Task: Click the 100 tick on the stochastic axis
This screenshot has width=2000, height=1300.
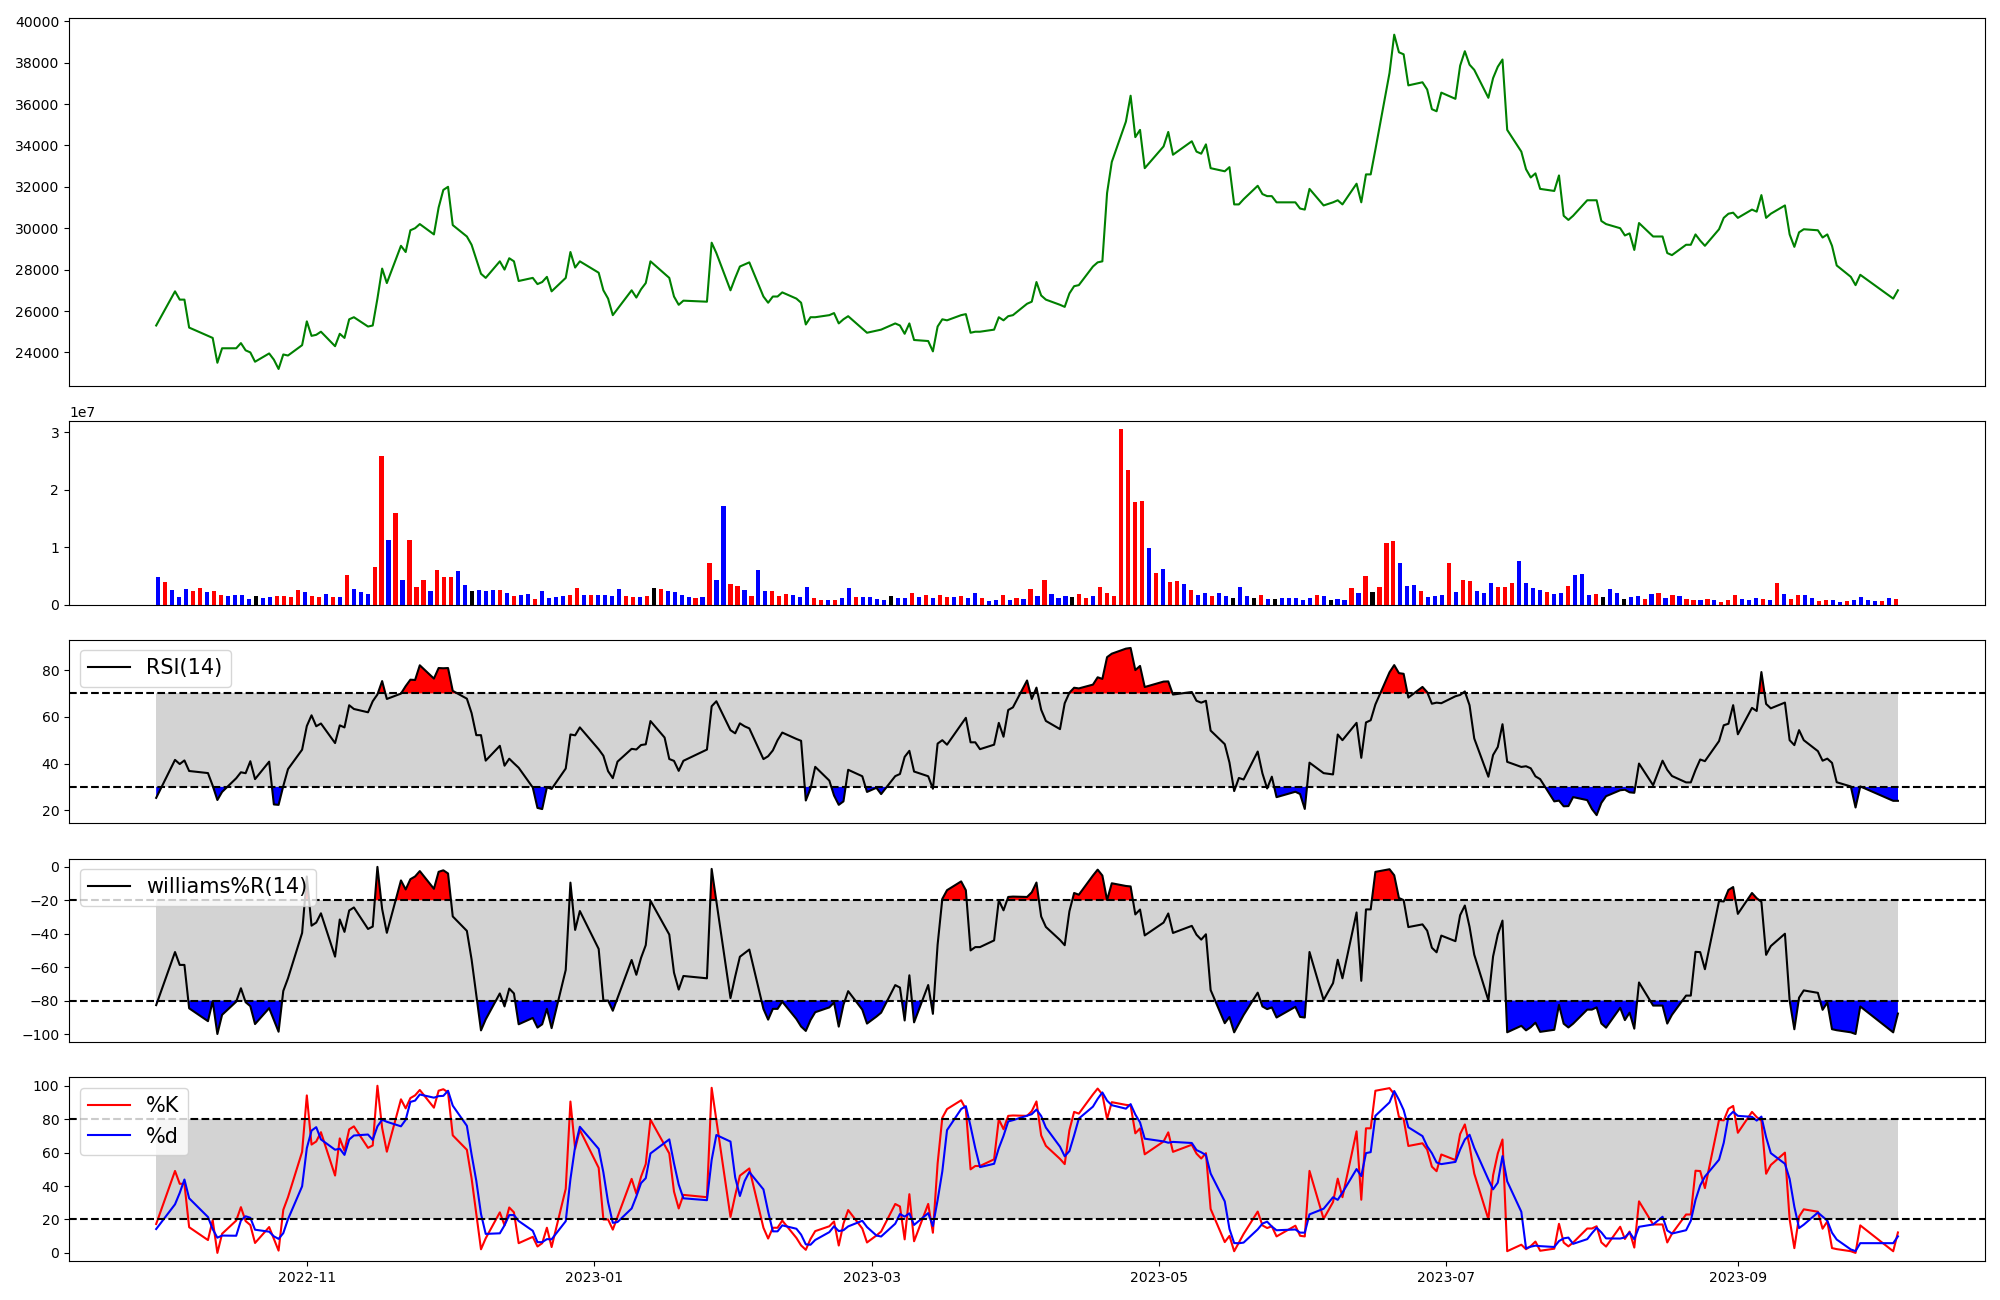Action: (x=46, y=1086)
